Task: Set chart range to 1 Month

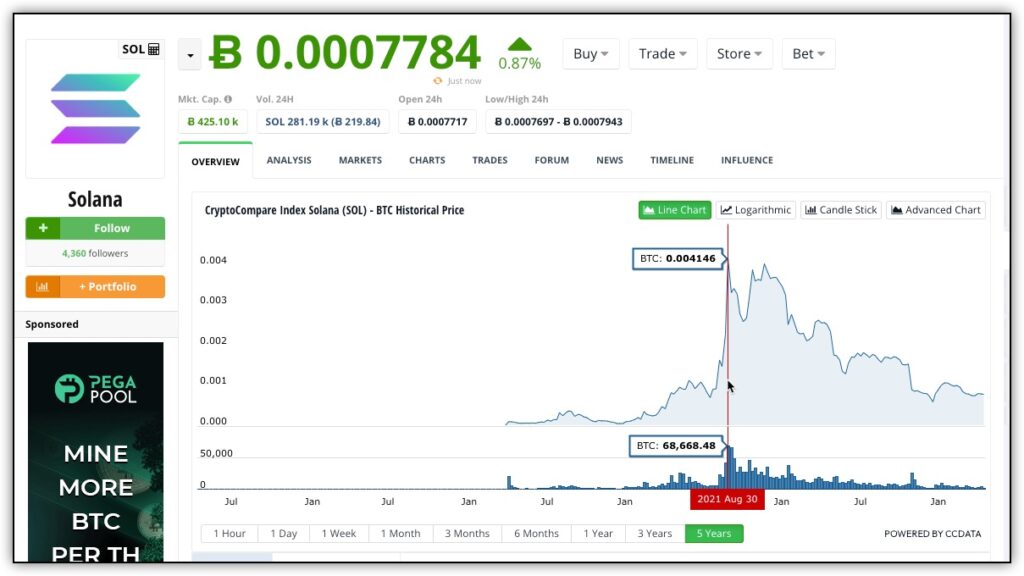Action: pyautogui.click(x=400, y=534)
